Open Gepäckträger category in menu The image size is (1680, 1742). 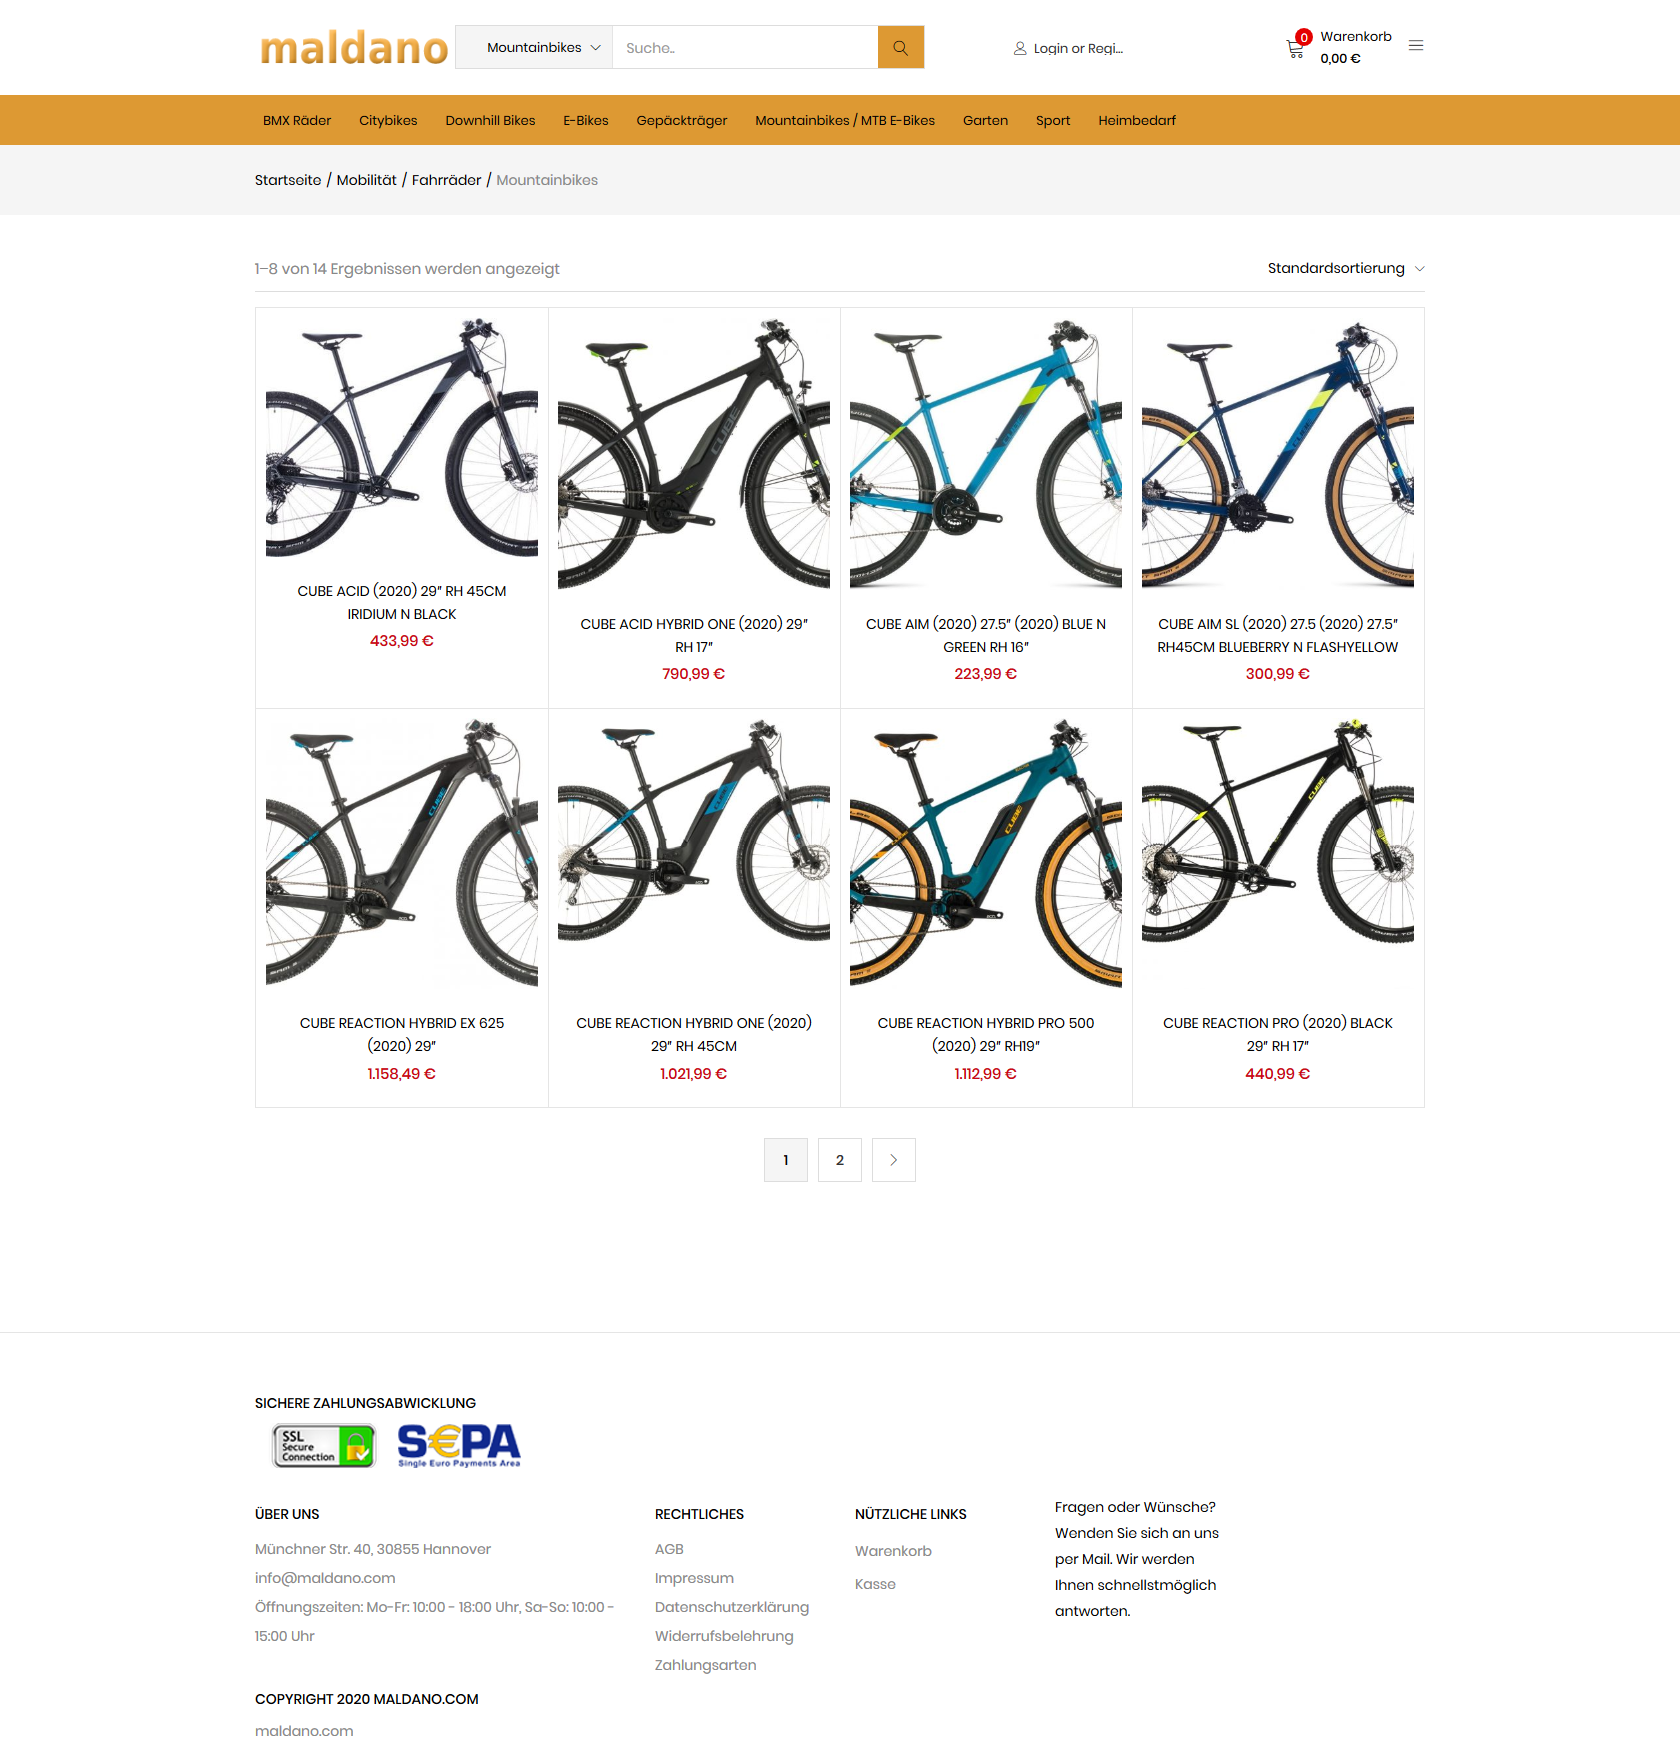682,120
